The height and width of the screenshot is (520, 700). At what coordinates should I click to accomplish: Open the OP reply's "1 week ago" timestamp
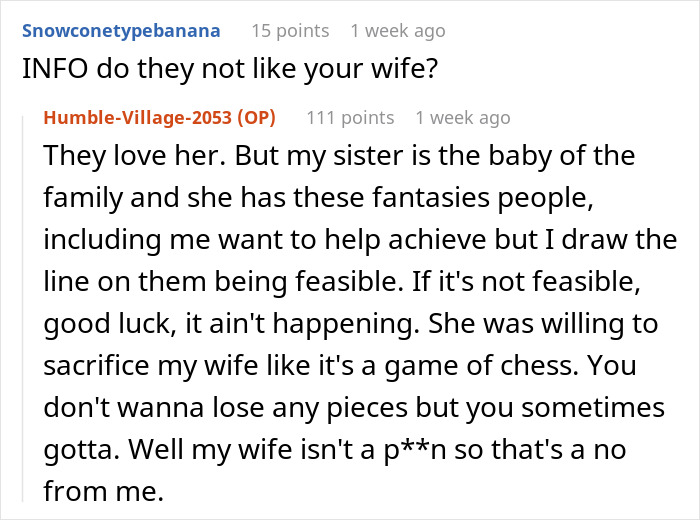pos(462,118)
